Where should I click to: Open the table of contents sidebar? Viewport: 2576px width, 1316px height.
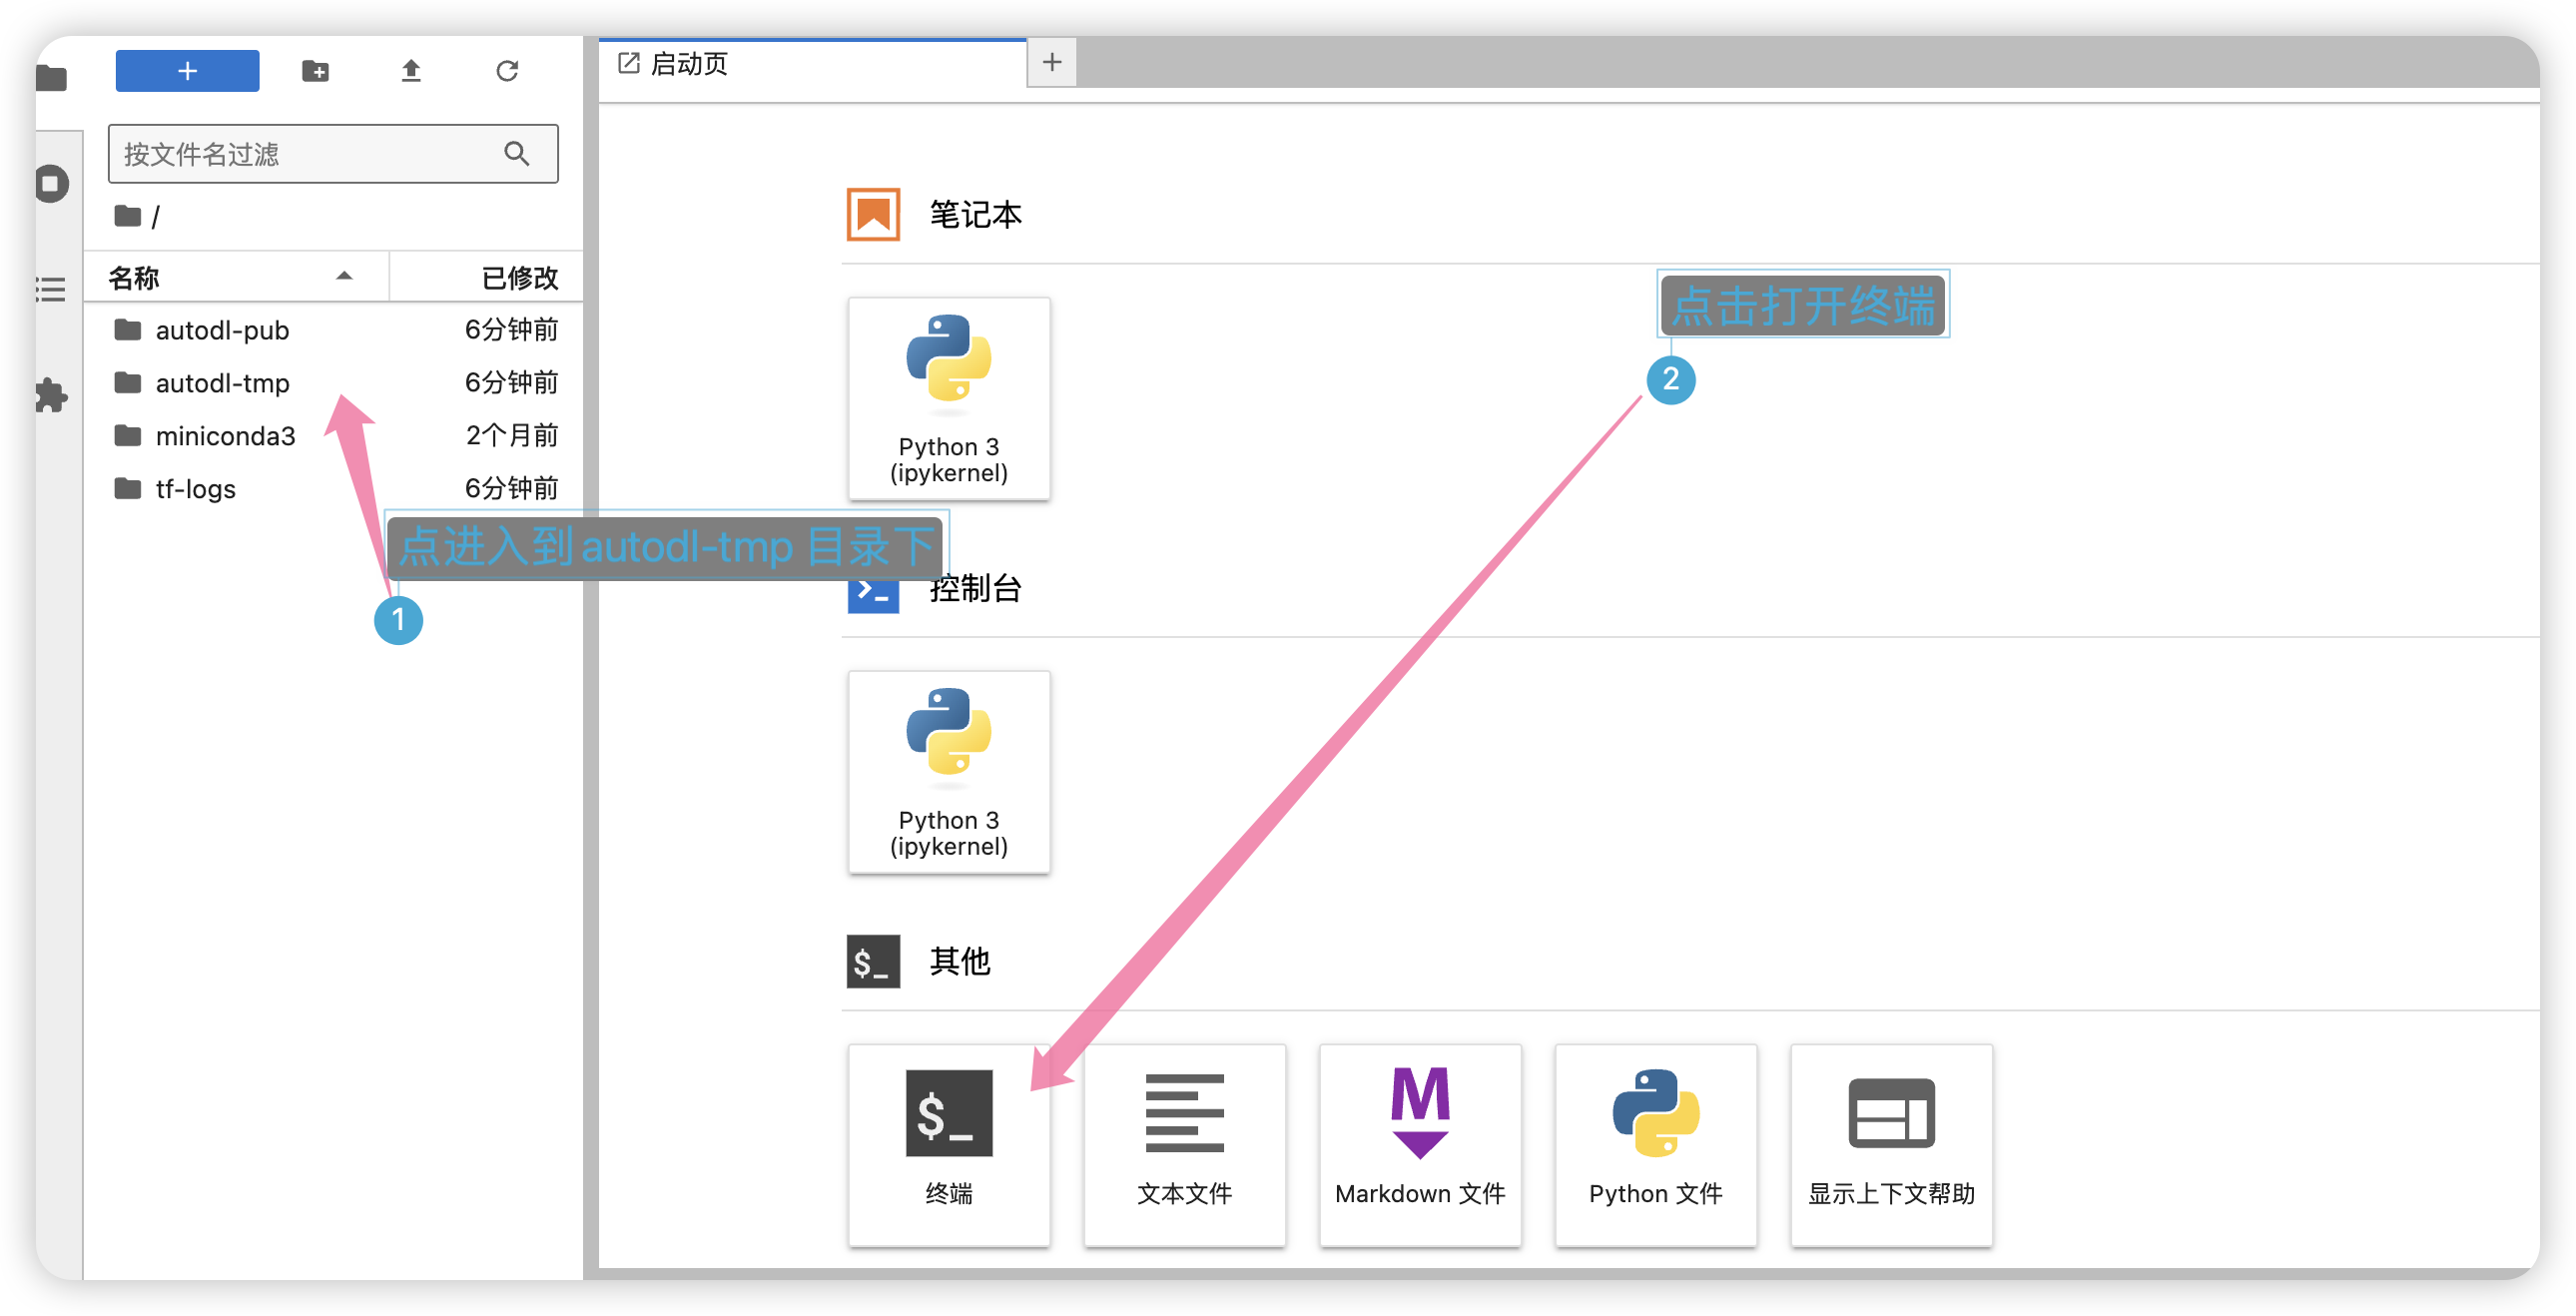point(52,290)
